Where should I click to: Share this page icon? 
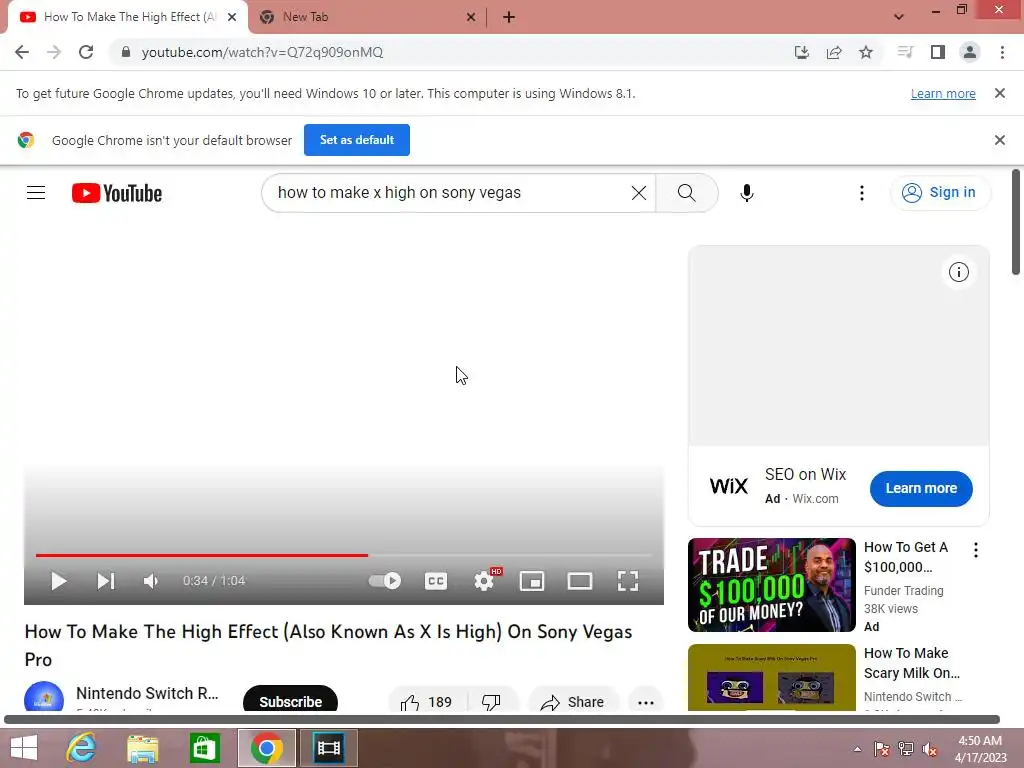pyautogui.click(x=834, y=52)
